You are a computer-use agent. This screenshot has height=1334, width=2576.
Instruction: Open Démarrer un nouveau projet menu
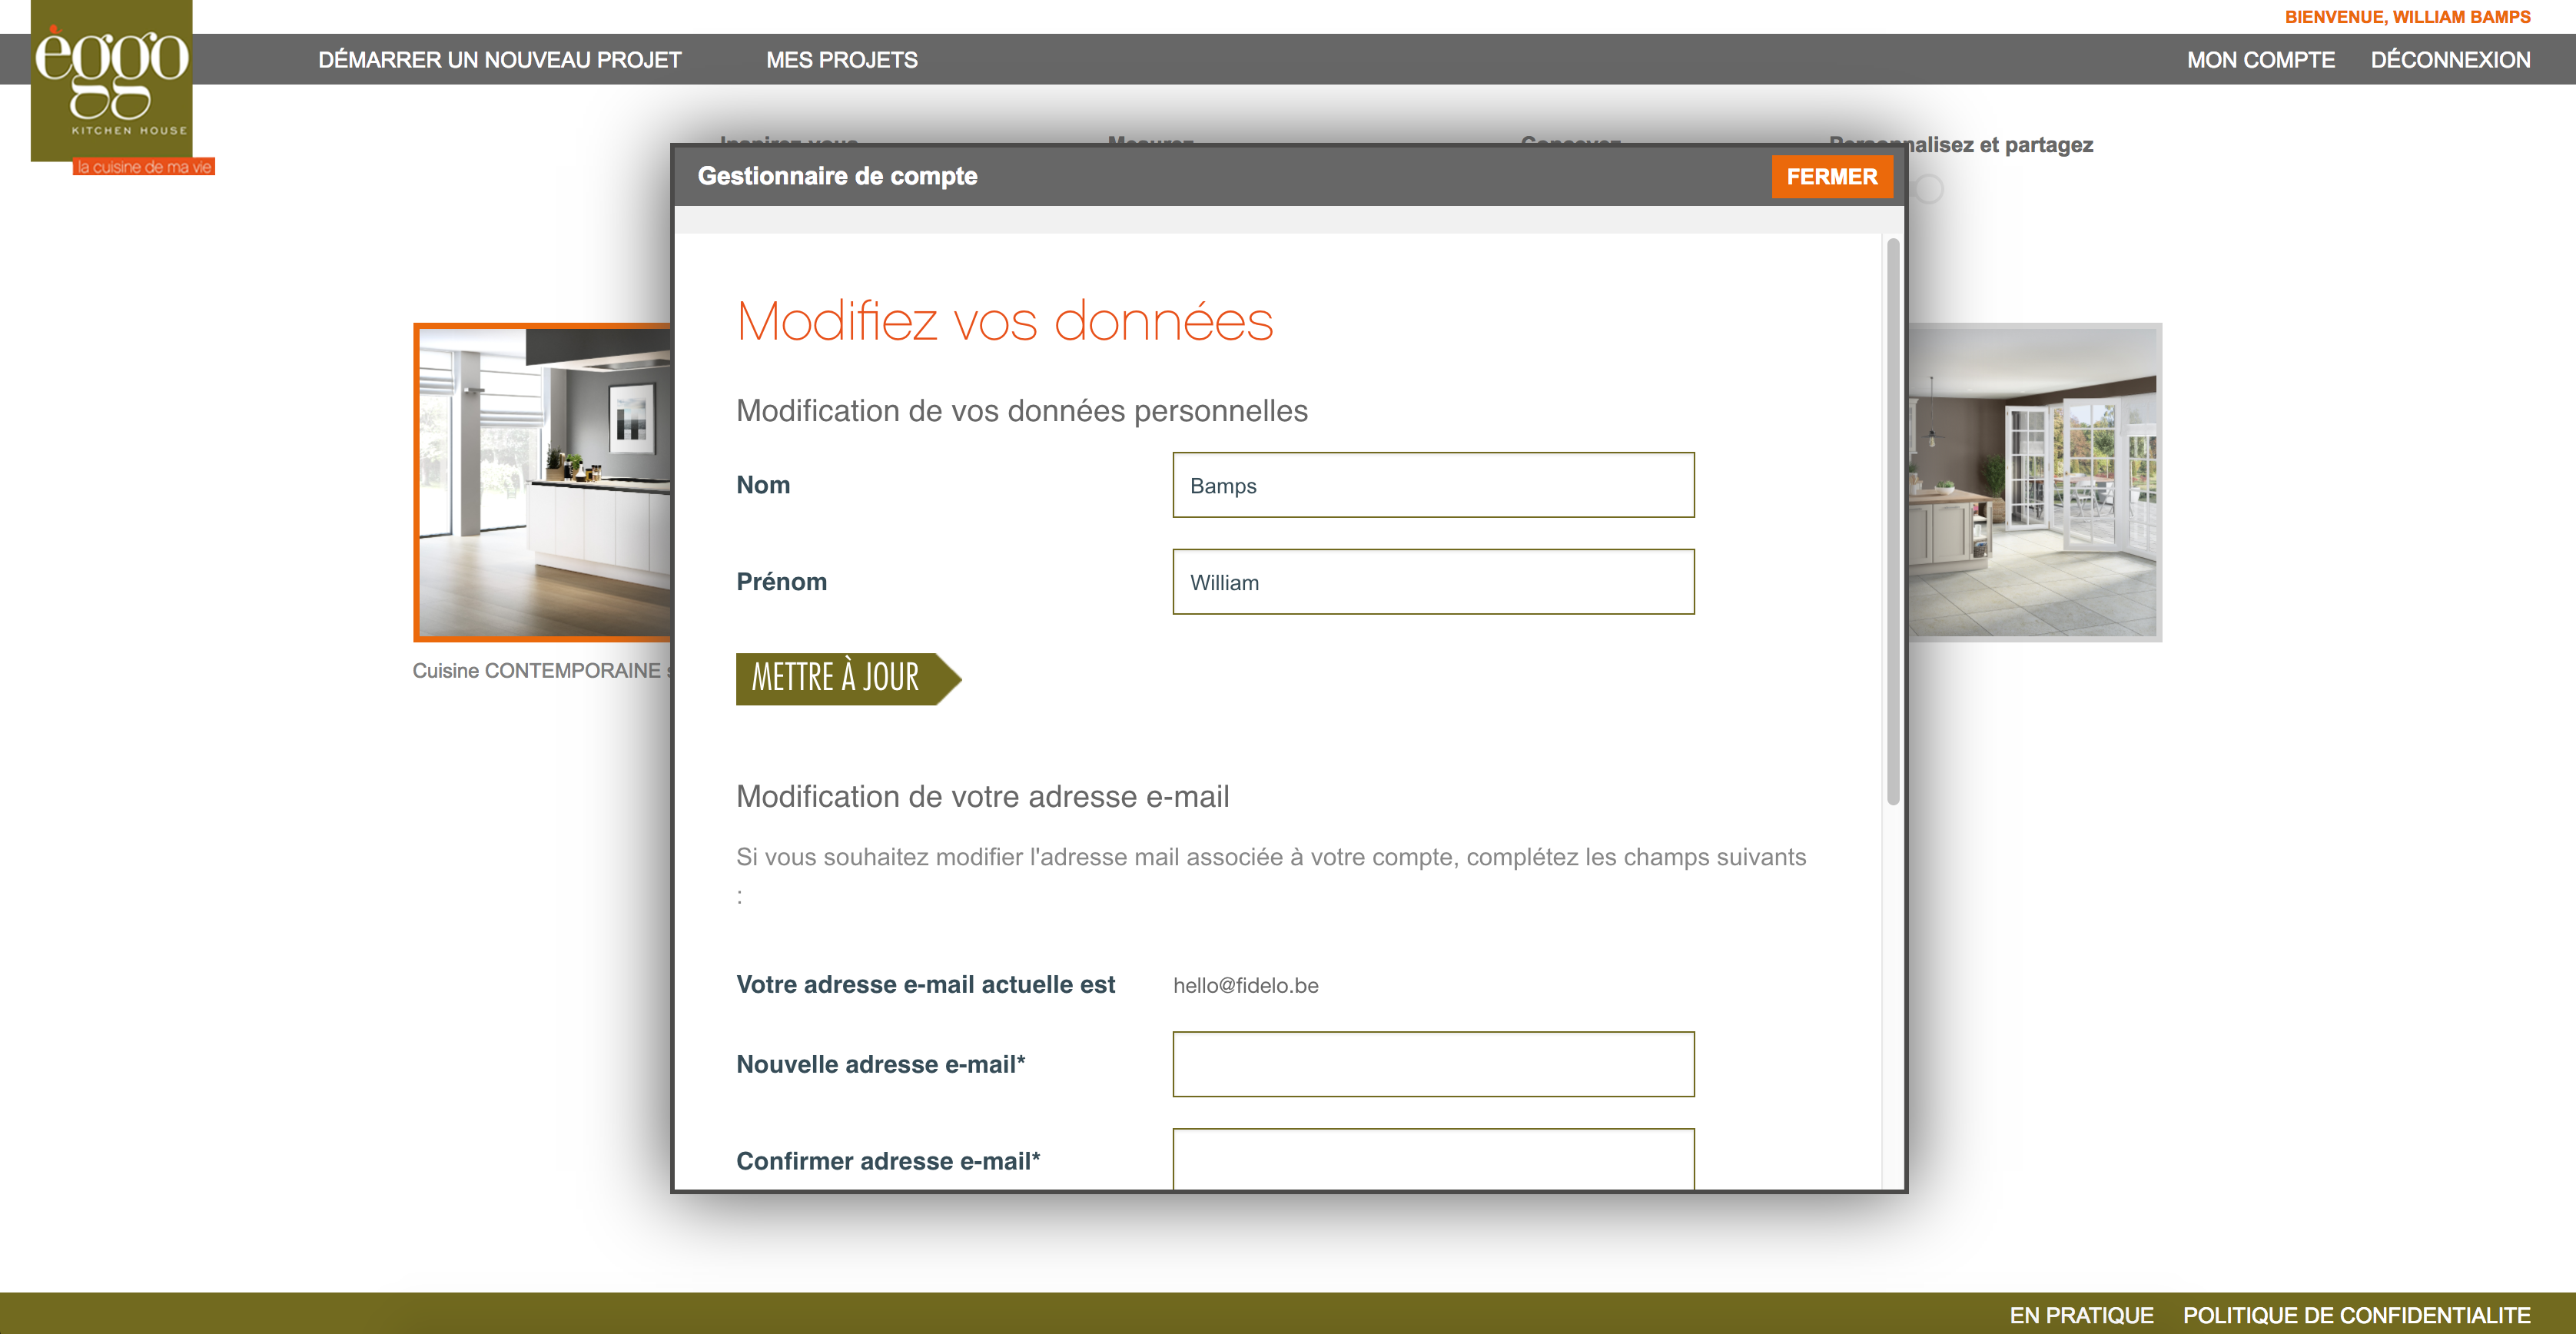click(x=500, y=60)
